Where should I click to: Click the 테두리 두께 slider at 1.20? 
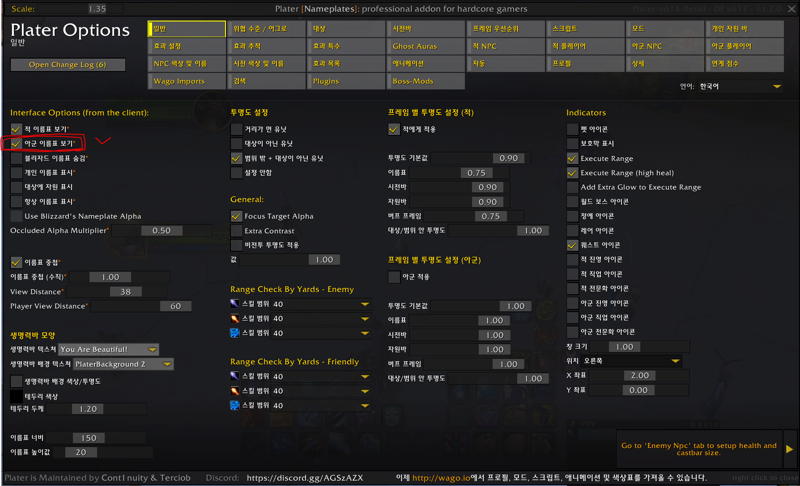coord(96,409)
